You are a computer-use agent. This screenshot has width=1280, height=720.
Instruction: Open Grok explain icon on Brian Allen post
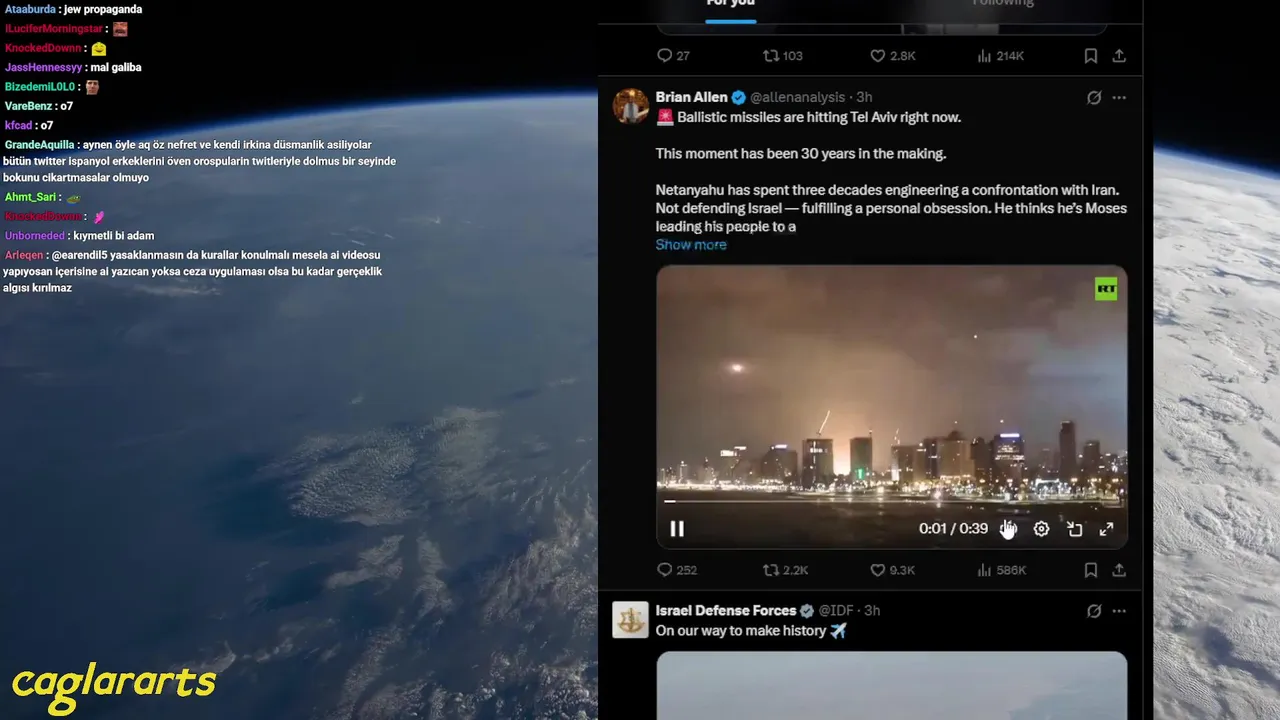click(1094, 97)
